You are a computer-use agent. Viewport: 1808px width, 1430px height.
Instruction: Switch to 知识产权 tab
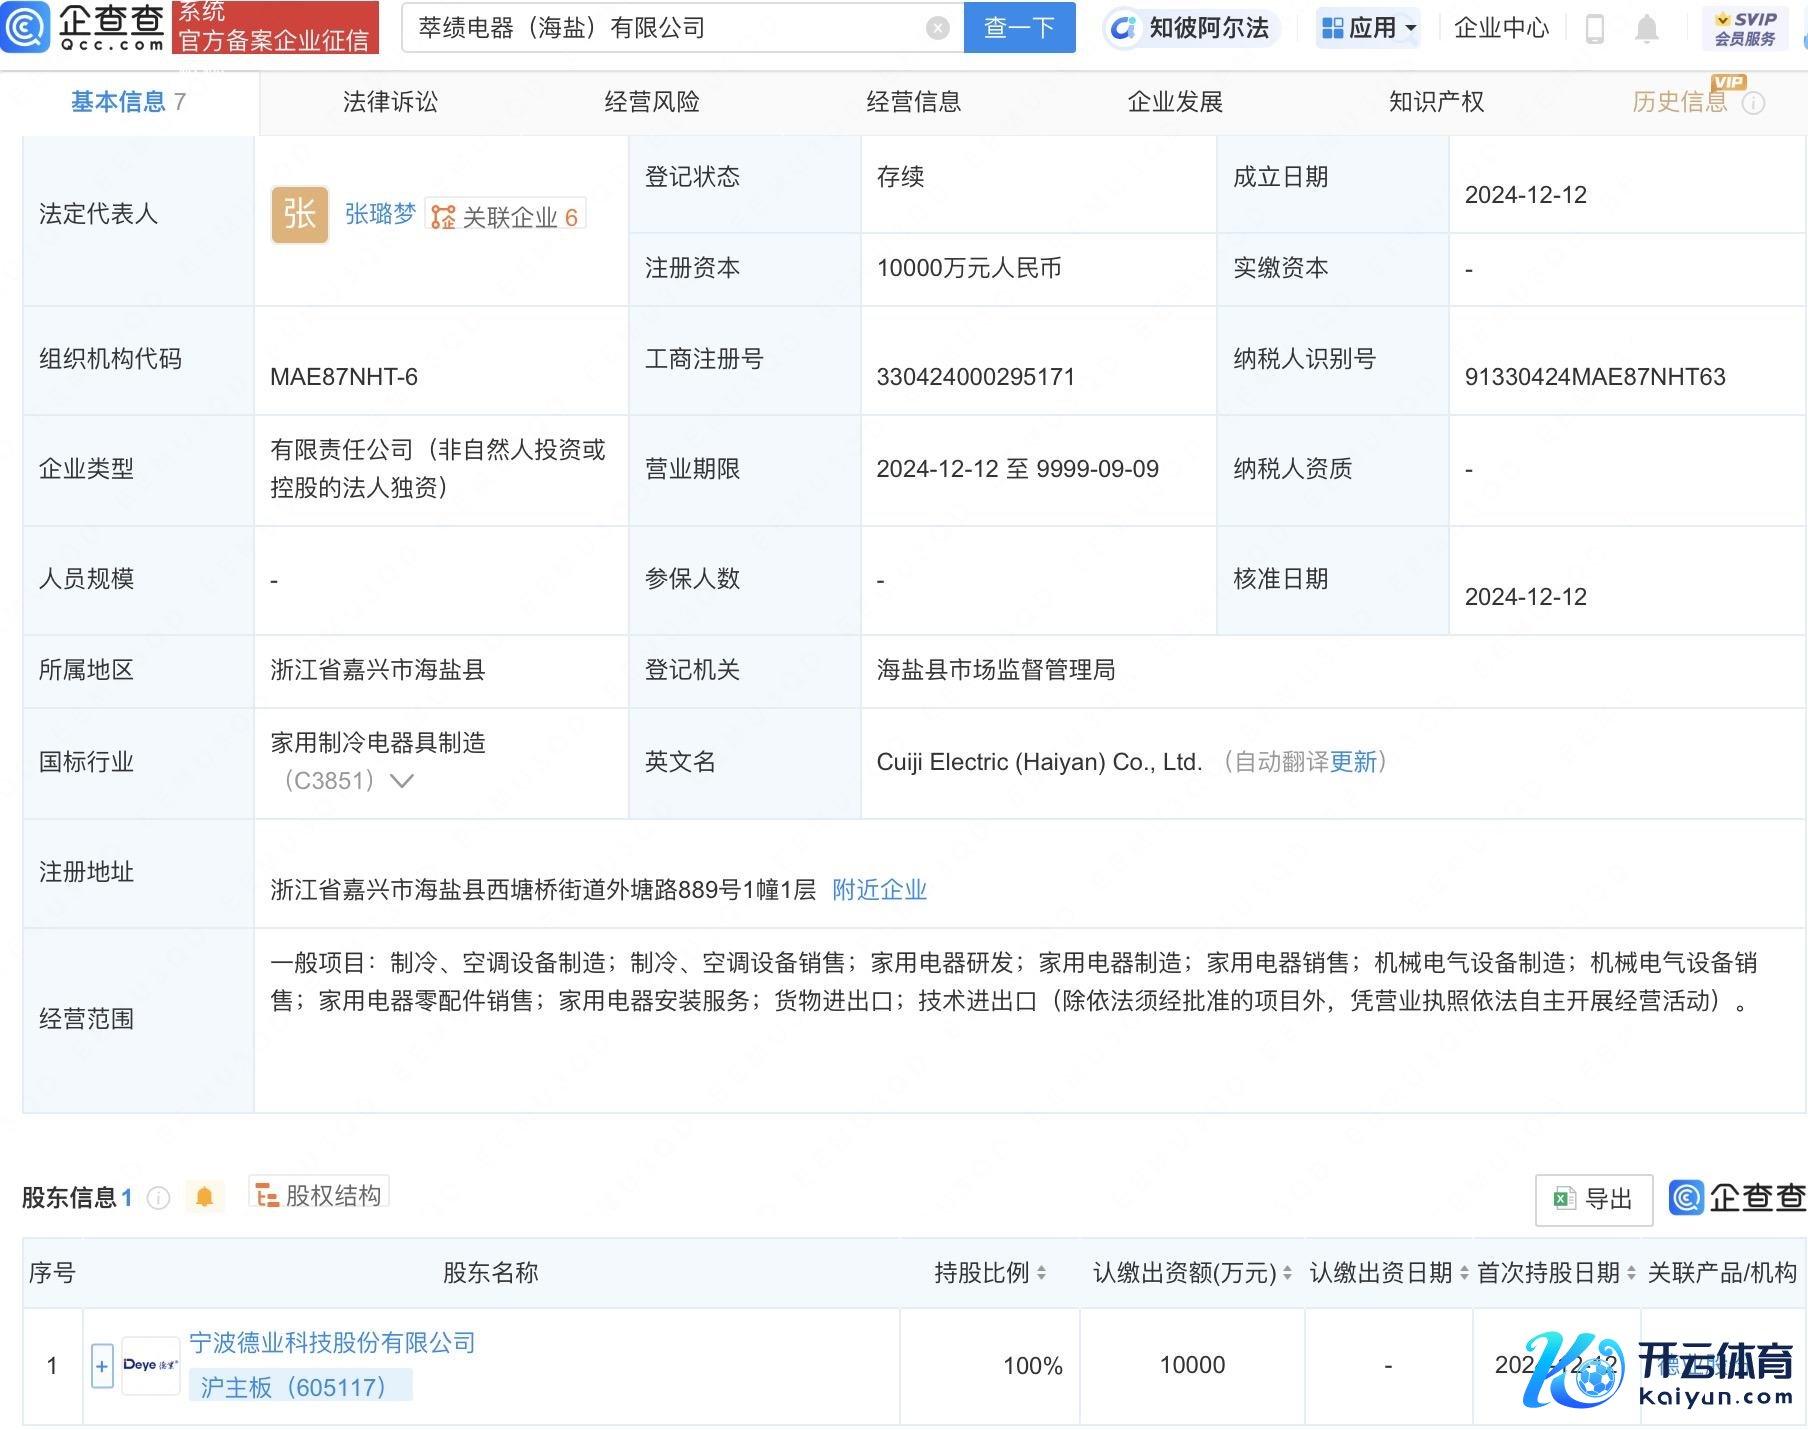pyautogui.click(x=1436, y=102)
